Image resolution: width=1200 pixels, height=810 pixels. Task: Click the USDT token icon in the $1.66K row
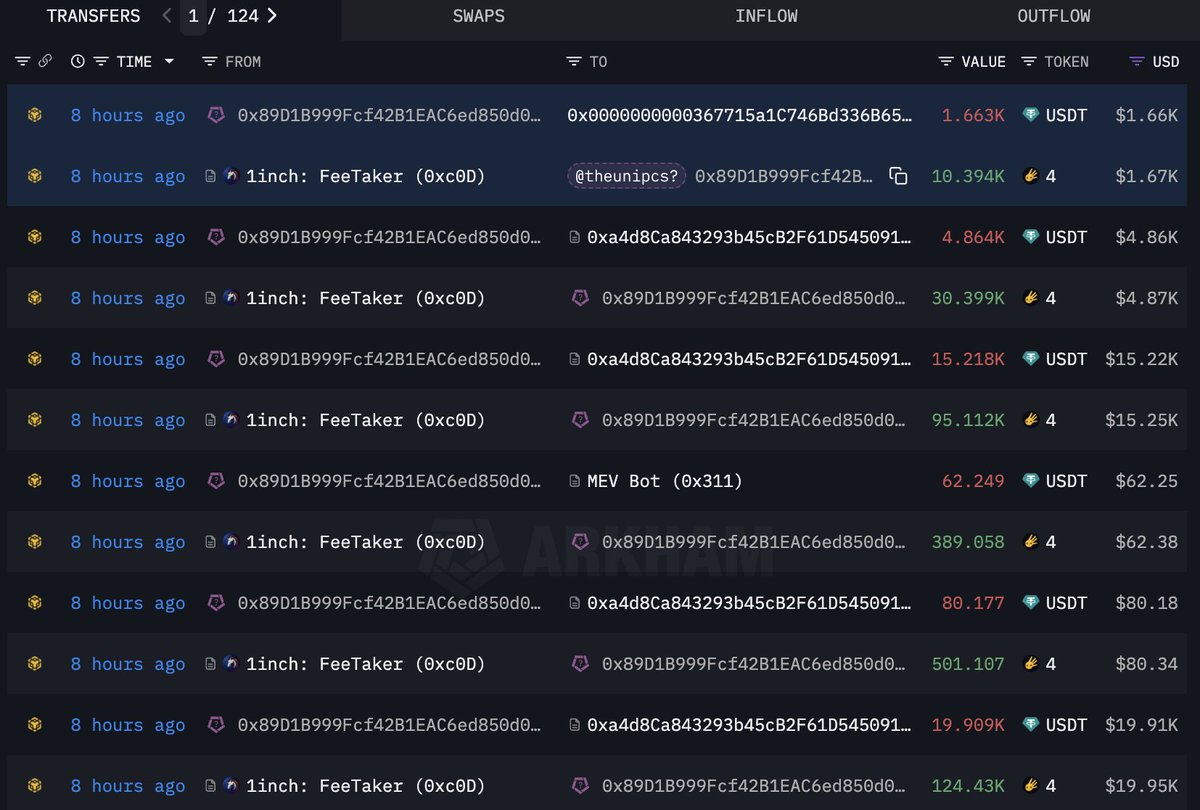[1030, 115]
